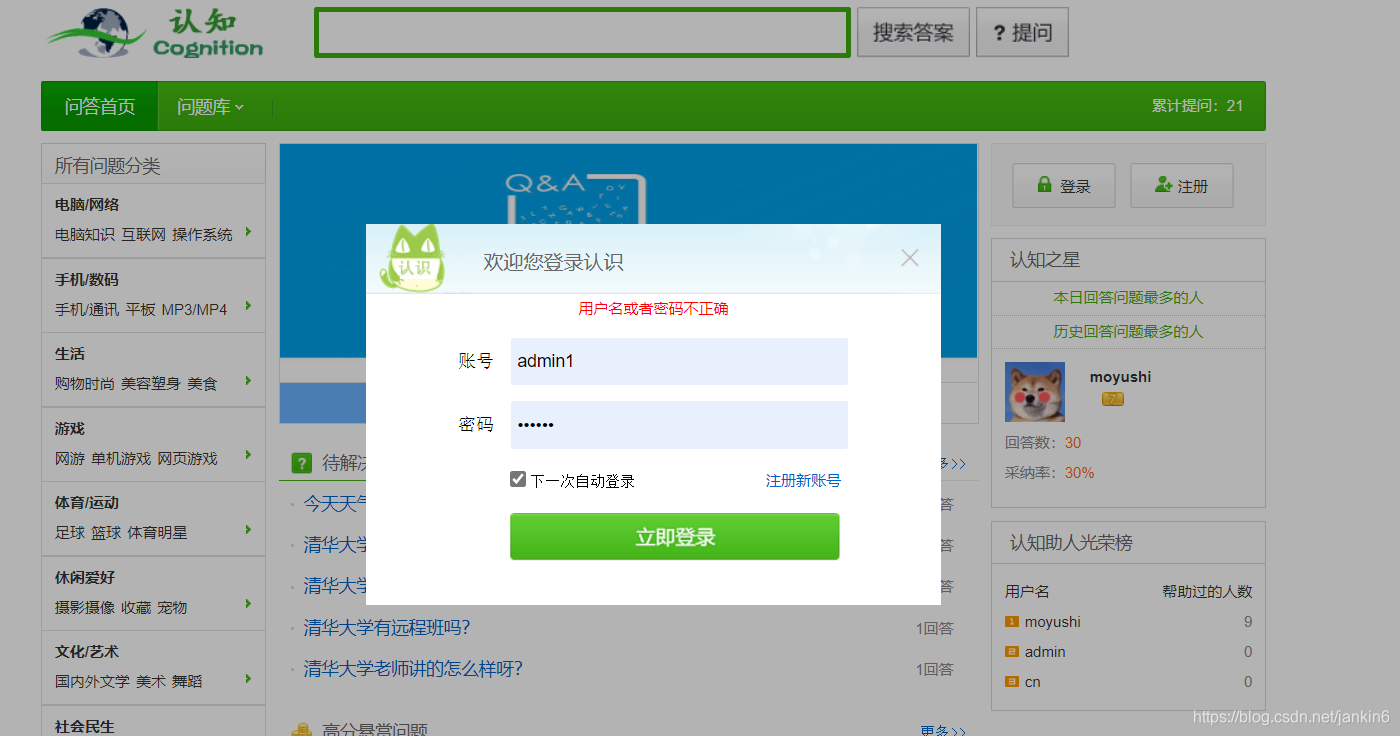The width and height of the screenshot is (1400, 736).
Task: Open 手机/通讯 subcategory link
Action: (x=87, y=310)
